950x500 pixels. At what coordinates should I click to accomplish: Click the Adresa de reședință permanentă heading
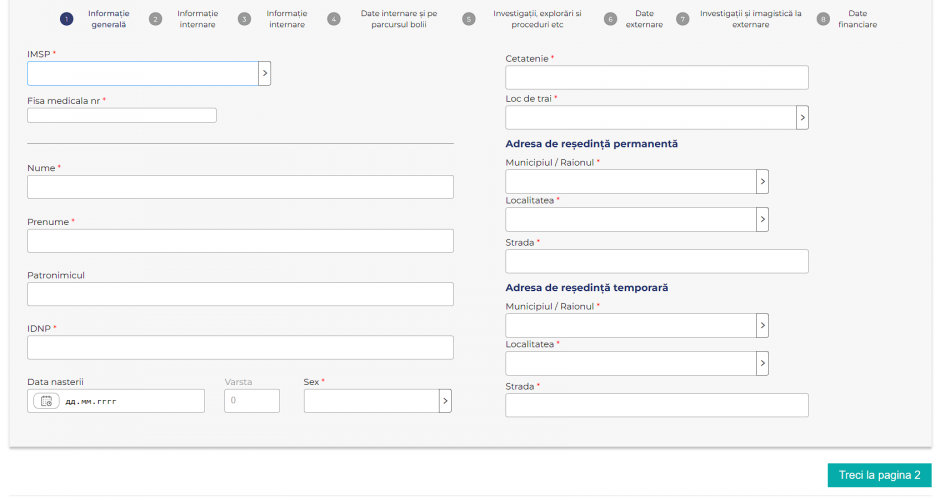(x=591, y=144)
